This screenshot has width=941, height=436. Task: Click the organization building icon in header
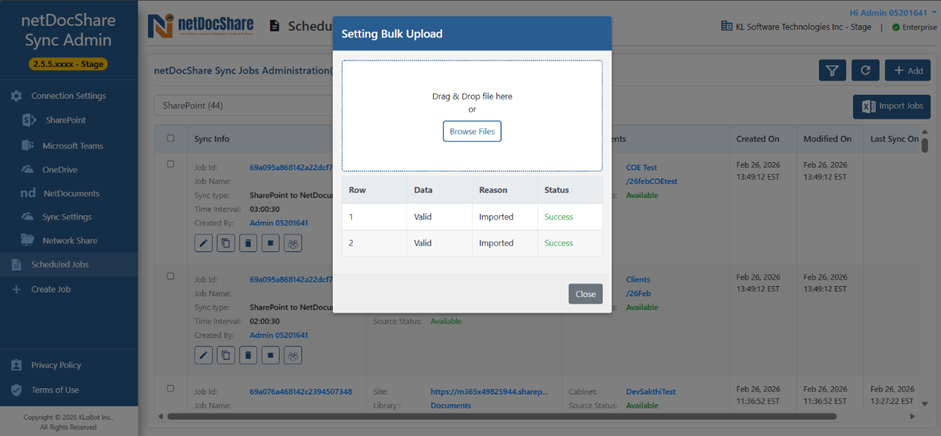pyautogui.click(x=726, y=26)
